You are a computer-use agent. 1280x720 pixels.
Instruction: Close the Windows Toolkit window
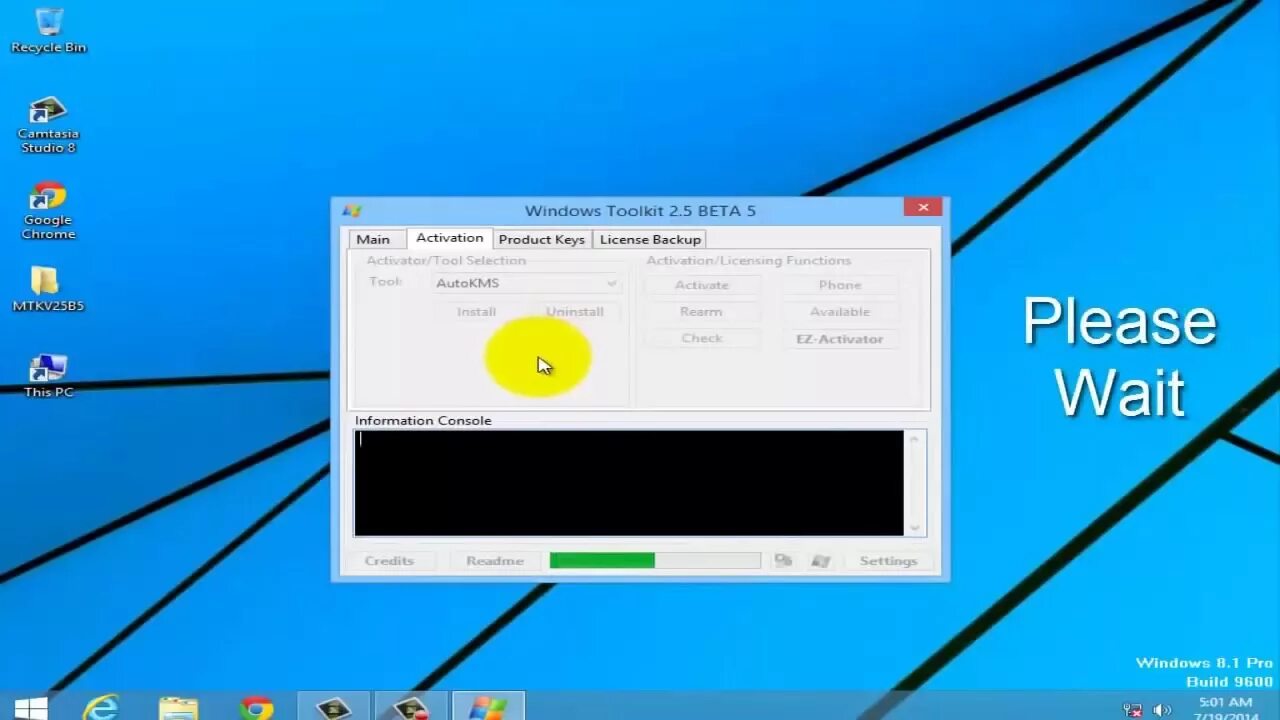pyautogui.click(x=923, y=207)
